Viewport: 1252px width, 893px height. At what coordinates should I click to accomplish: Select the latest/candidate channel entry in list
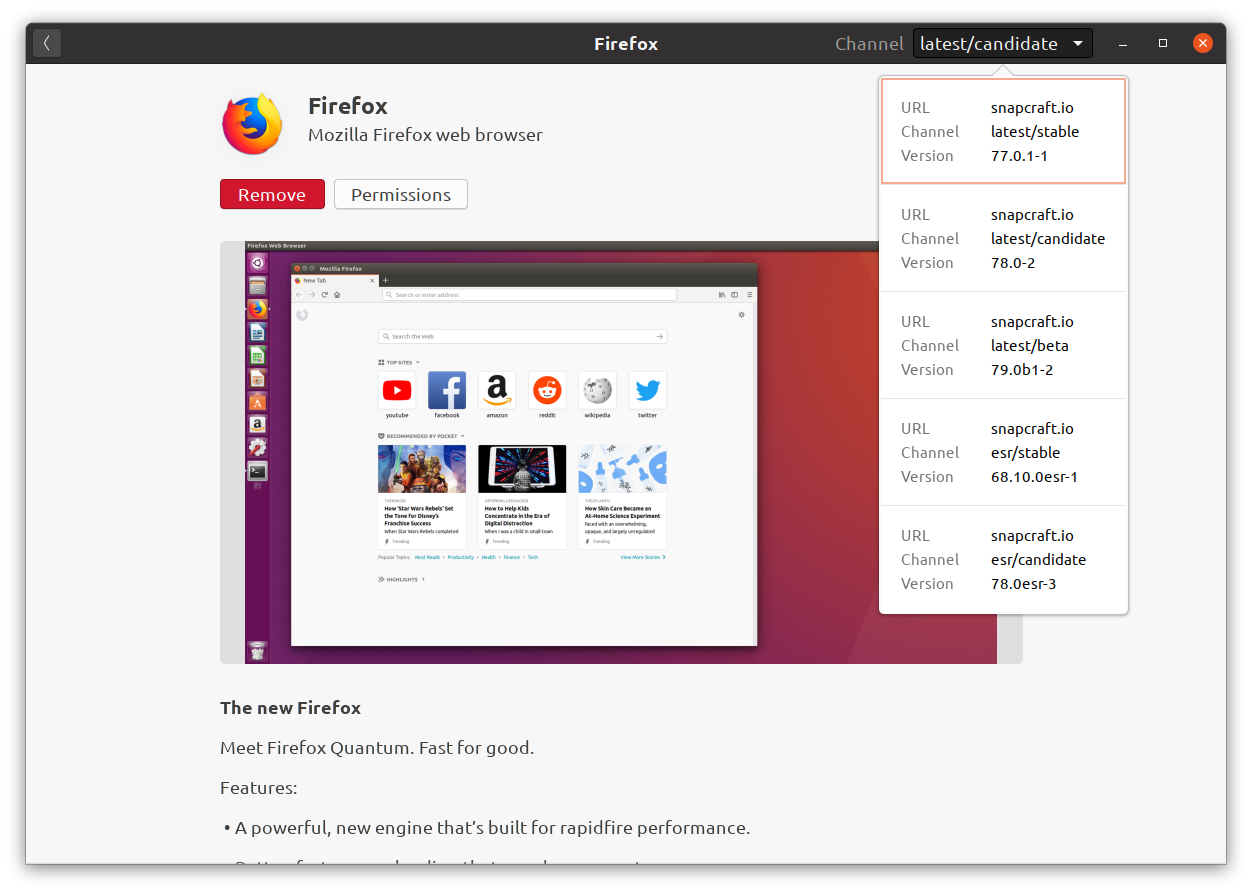coord(1003,238)
